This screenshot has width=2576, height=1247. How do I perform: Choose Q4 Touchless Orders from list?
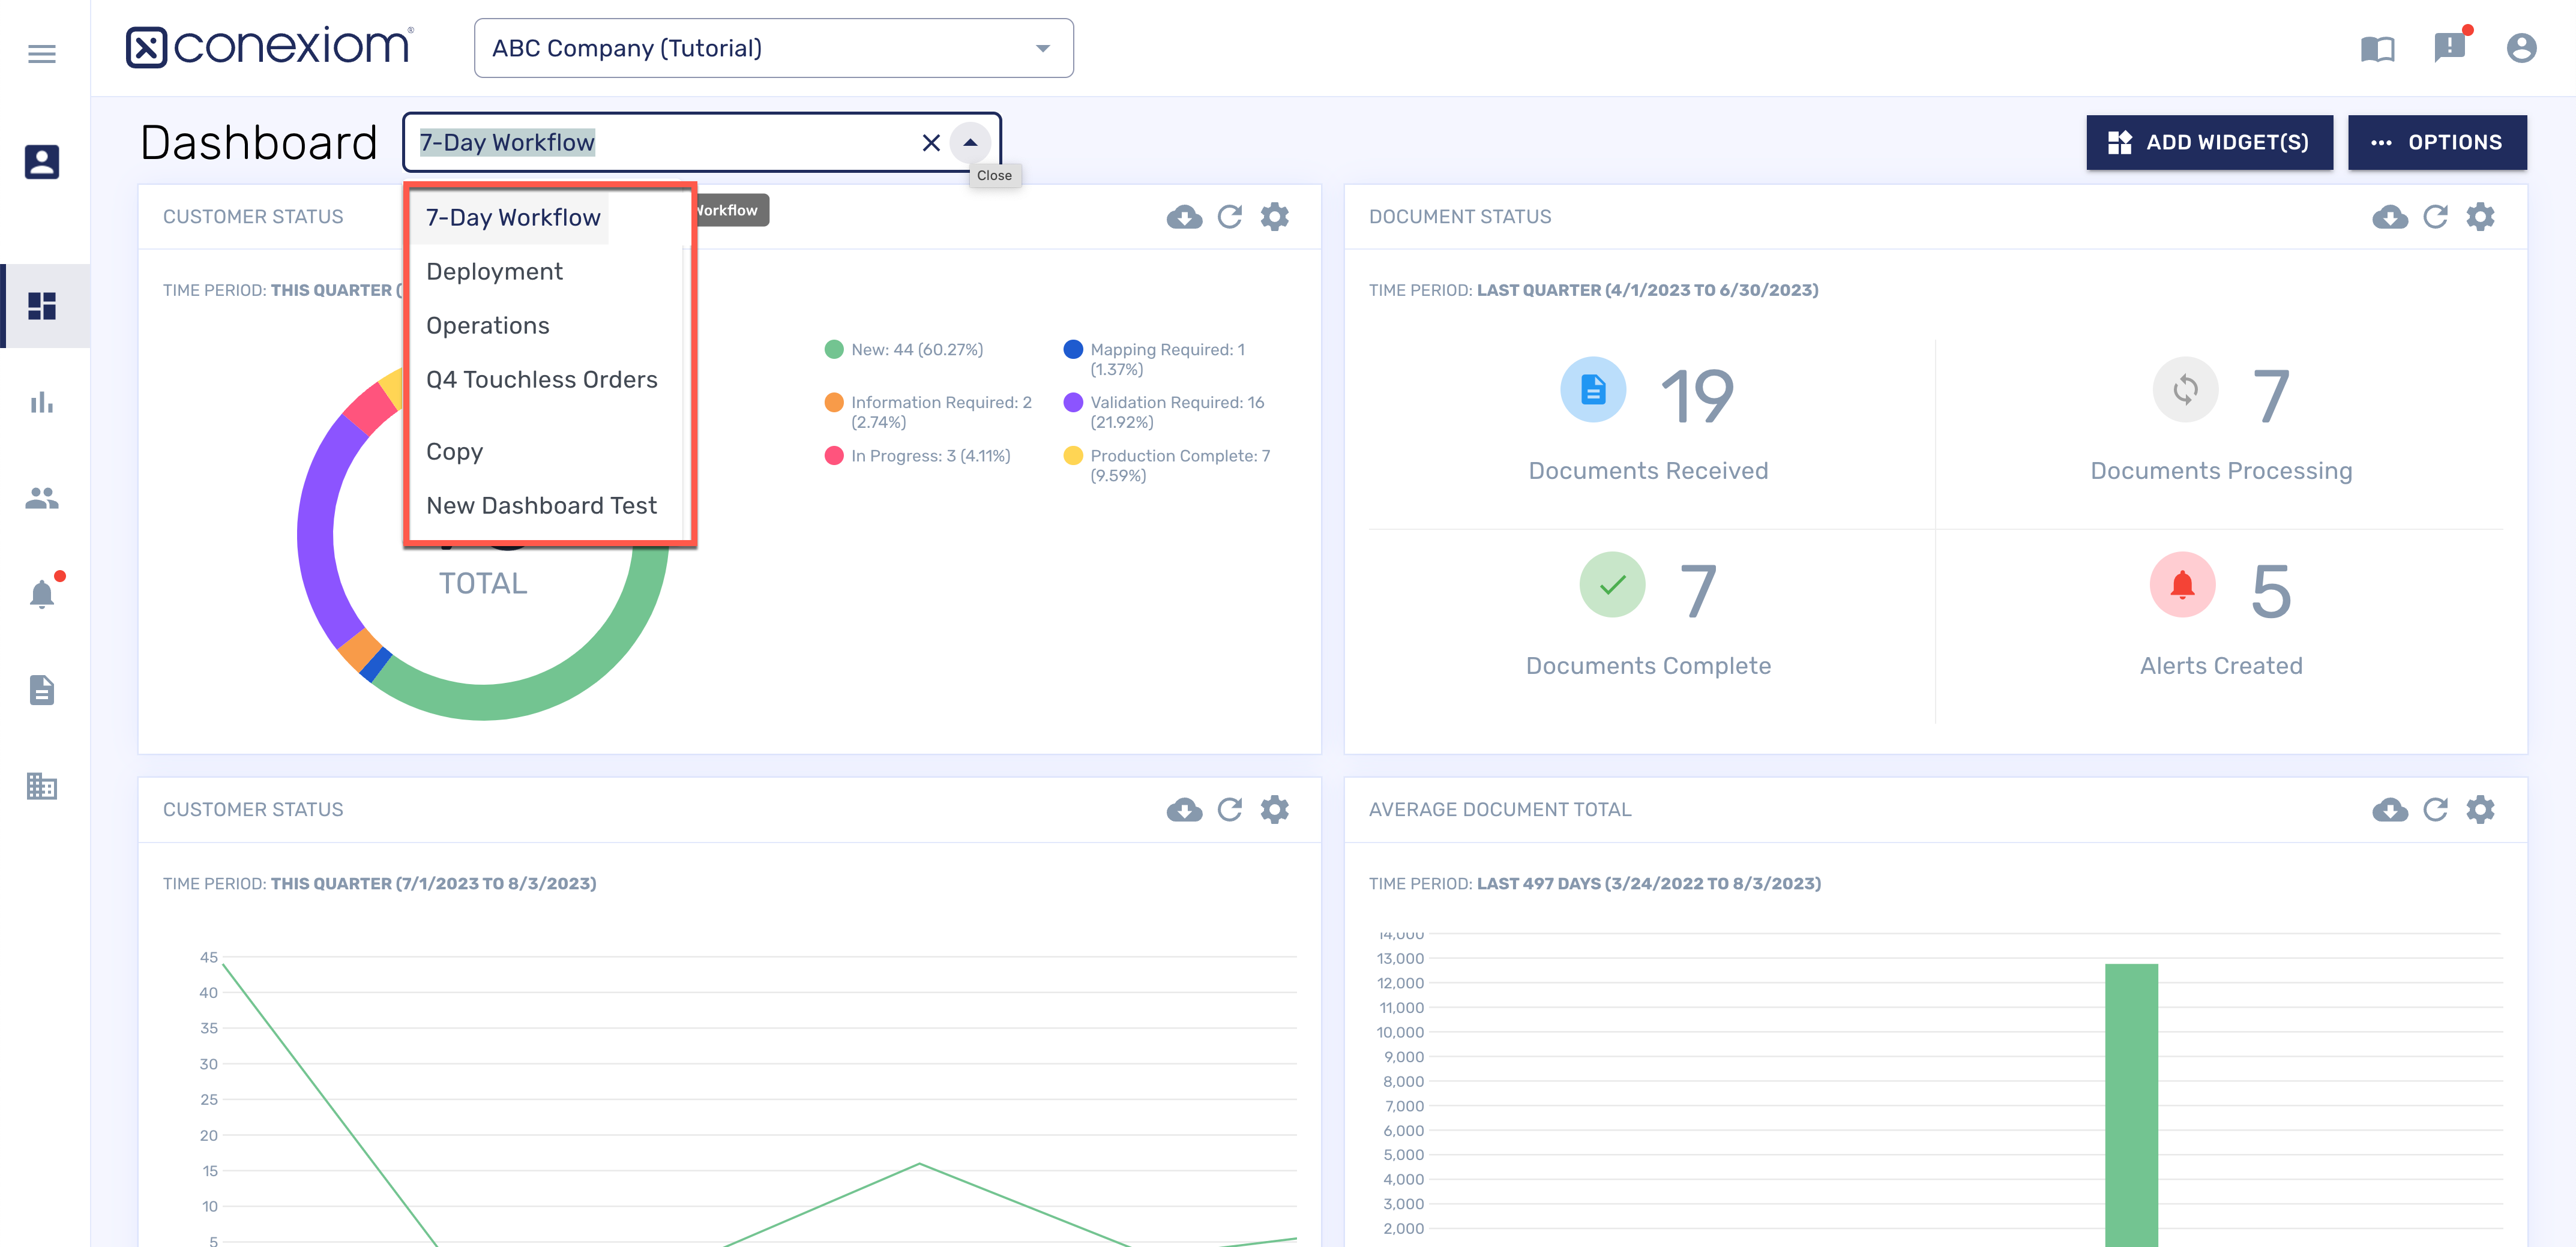tap(541, 380)
